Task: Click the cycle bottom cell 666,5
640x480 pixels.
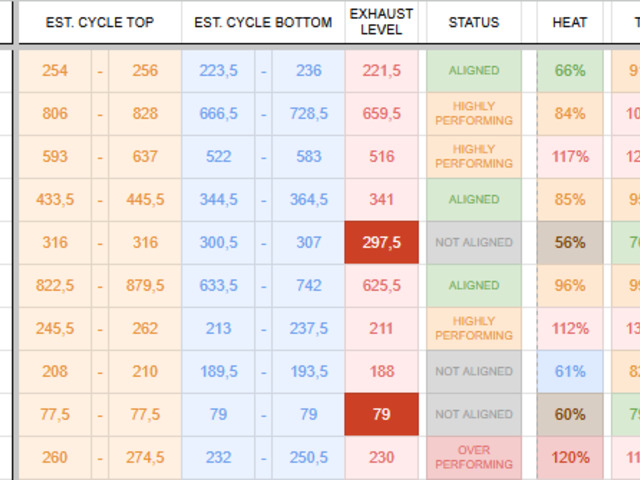Action: (218, 114)
